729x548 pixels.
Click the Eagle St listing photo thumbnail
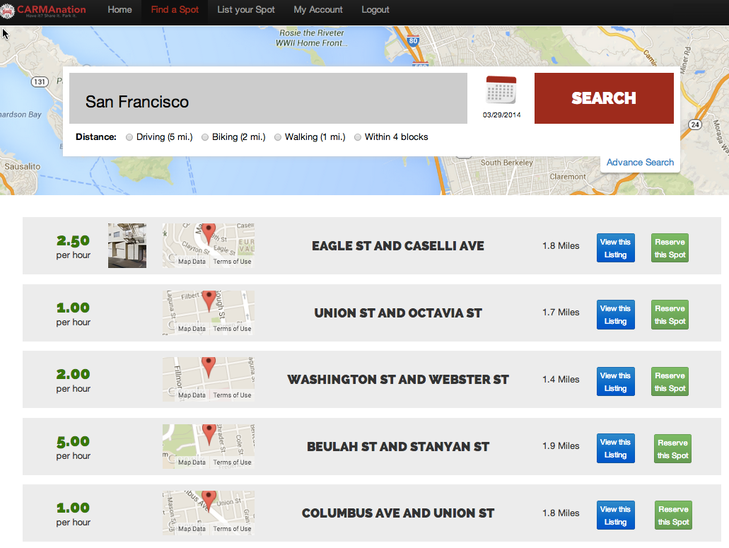[127, 245]
